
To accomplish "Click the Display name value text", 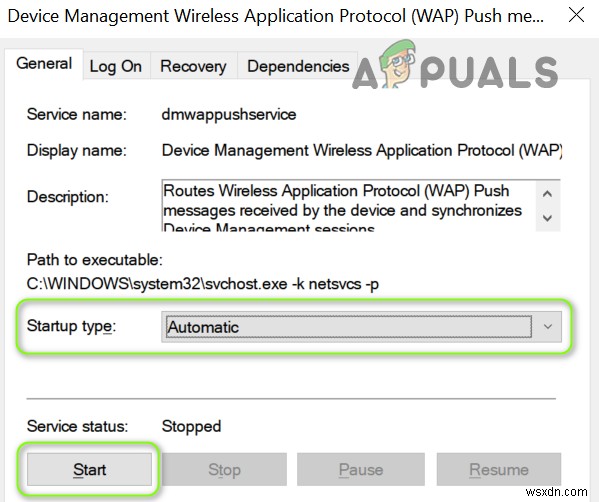I will pyautogui.click(x=362, y=151).
